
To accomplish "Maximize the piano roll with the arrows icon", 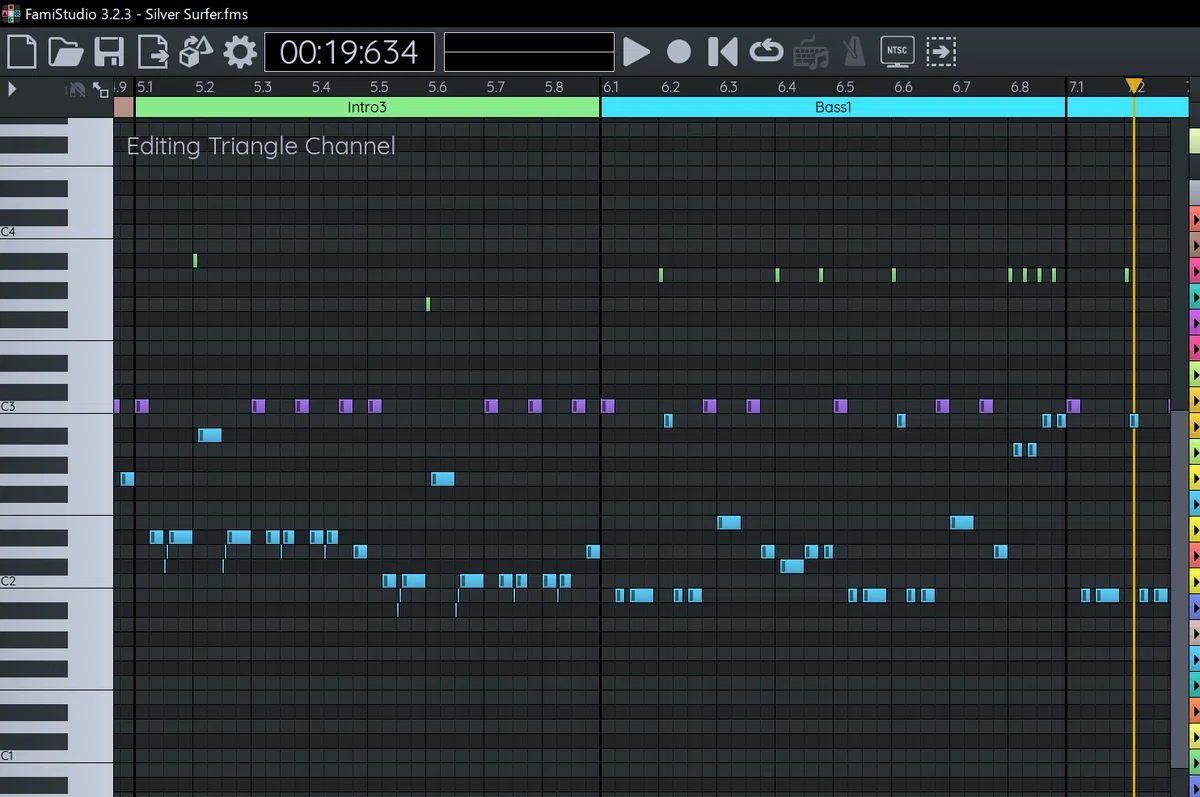I will pos(101,89).
